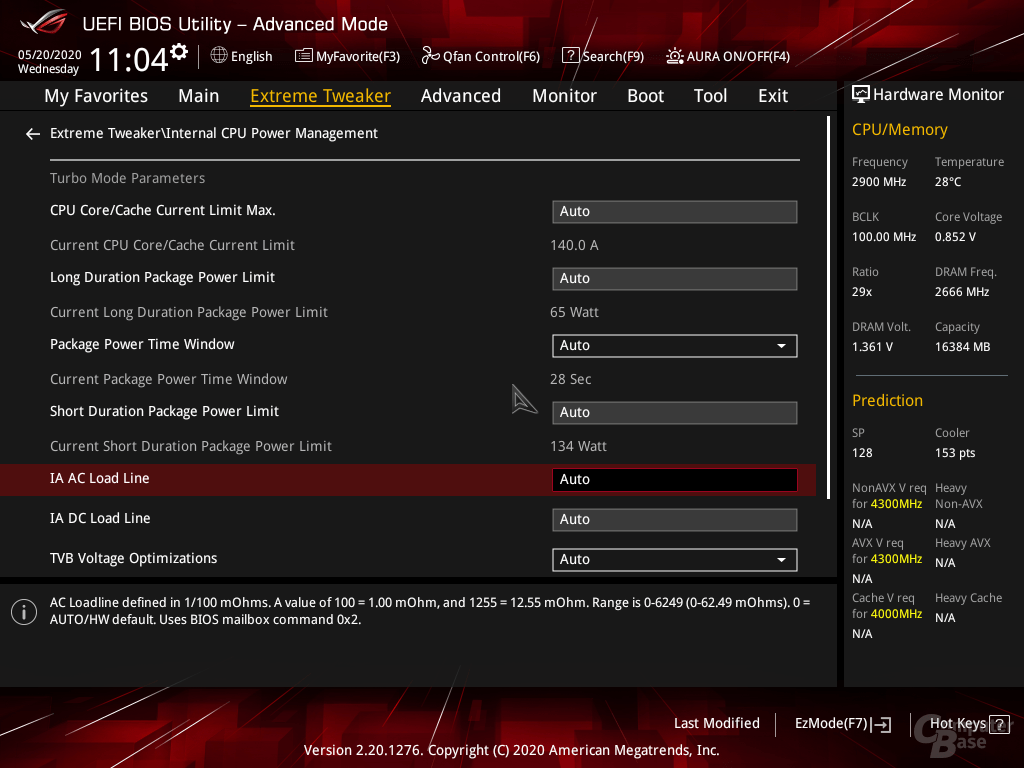Click the 1.361 V DRAM voltage reading
The image size is (1024, 768).
click(x=872, y=347)
